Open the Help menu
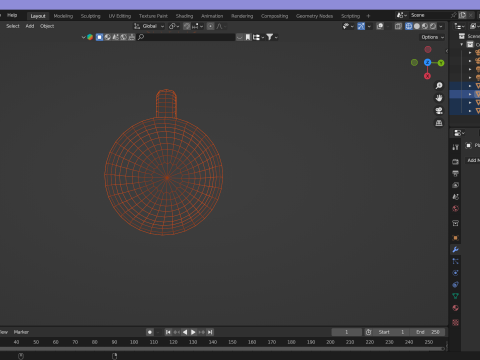This screenshot has height=360, width=480. (12, 15)
